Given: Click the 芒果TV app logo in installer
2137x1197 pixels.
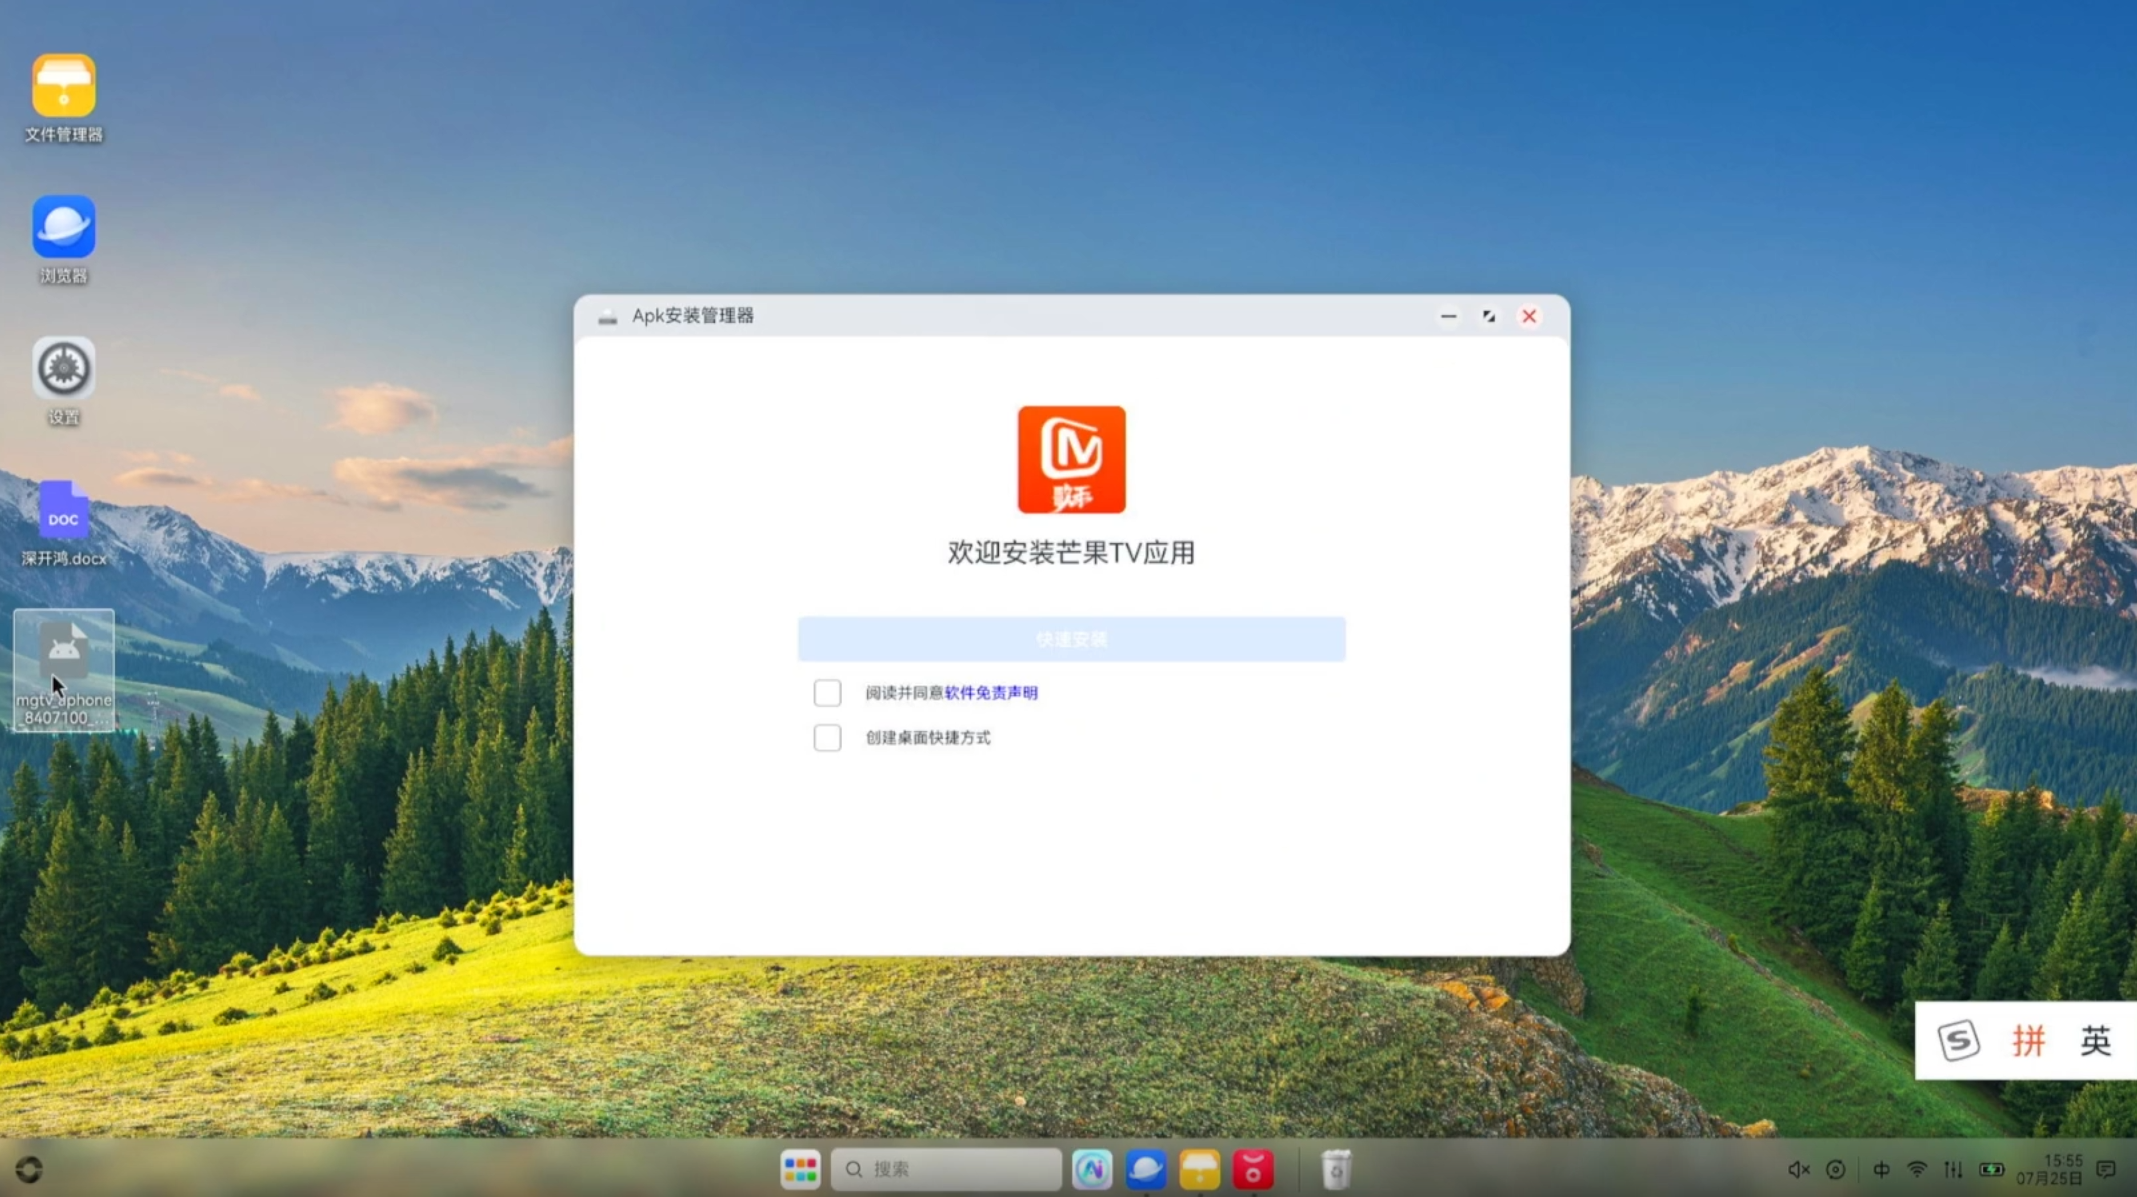Looking at the screenshot, I should coord(1071,459).
